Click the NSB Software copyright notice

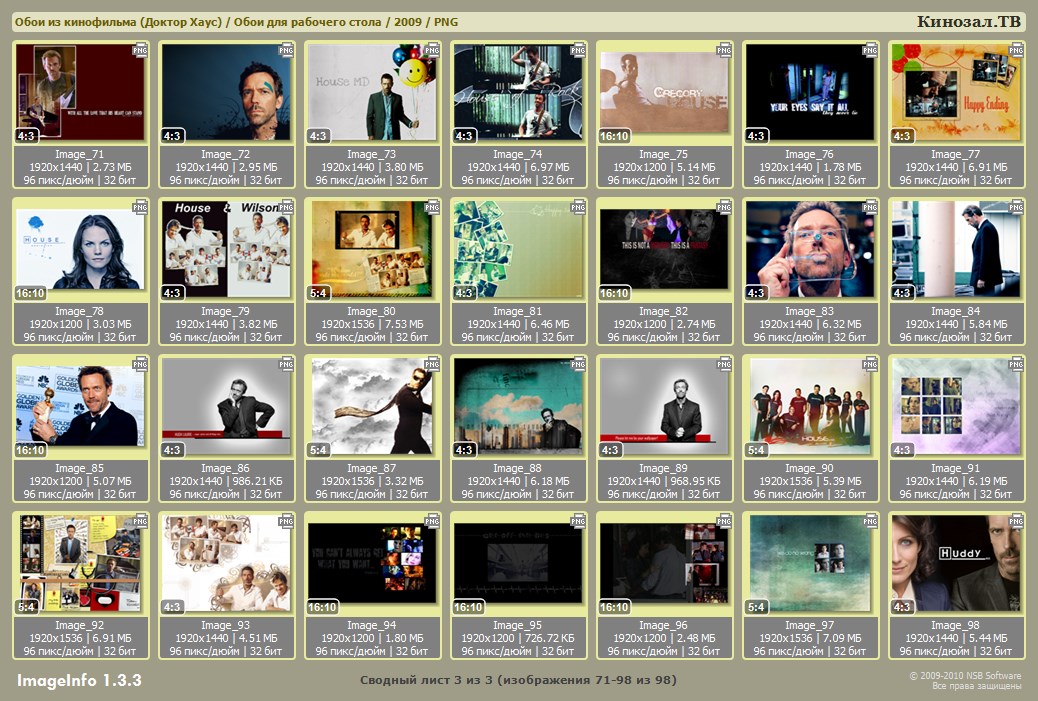click(964, 681)
